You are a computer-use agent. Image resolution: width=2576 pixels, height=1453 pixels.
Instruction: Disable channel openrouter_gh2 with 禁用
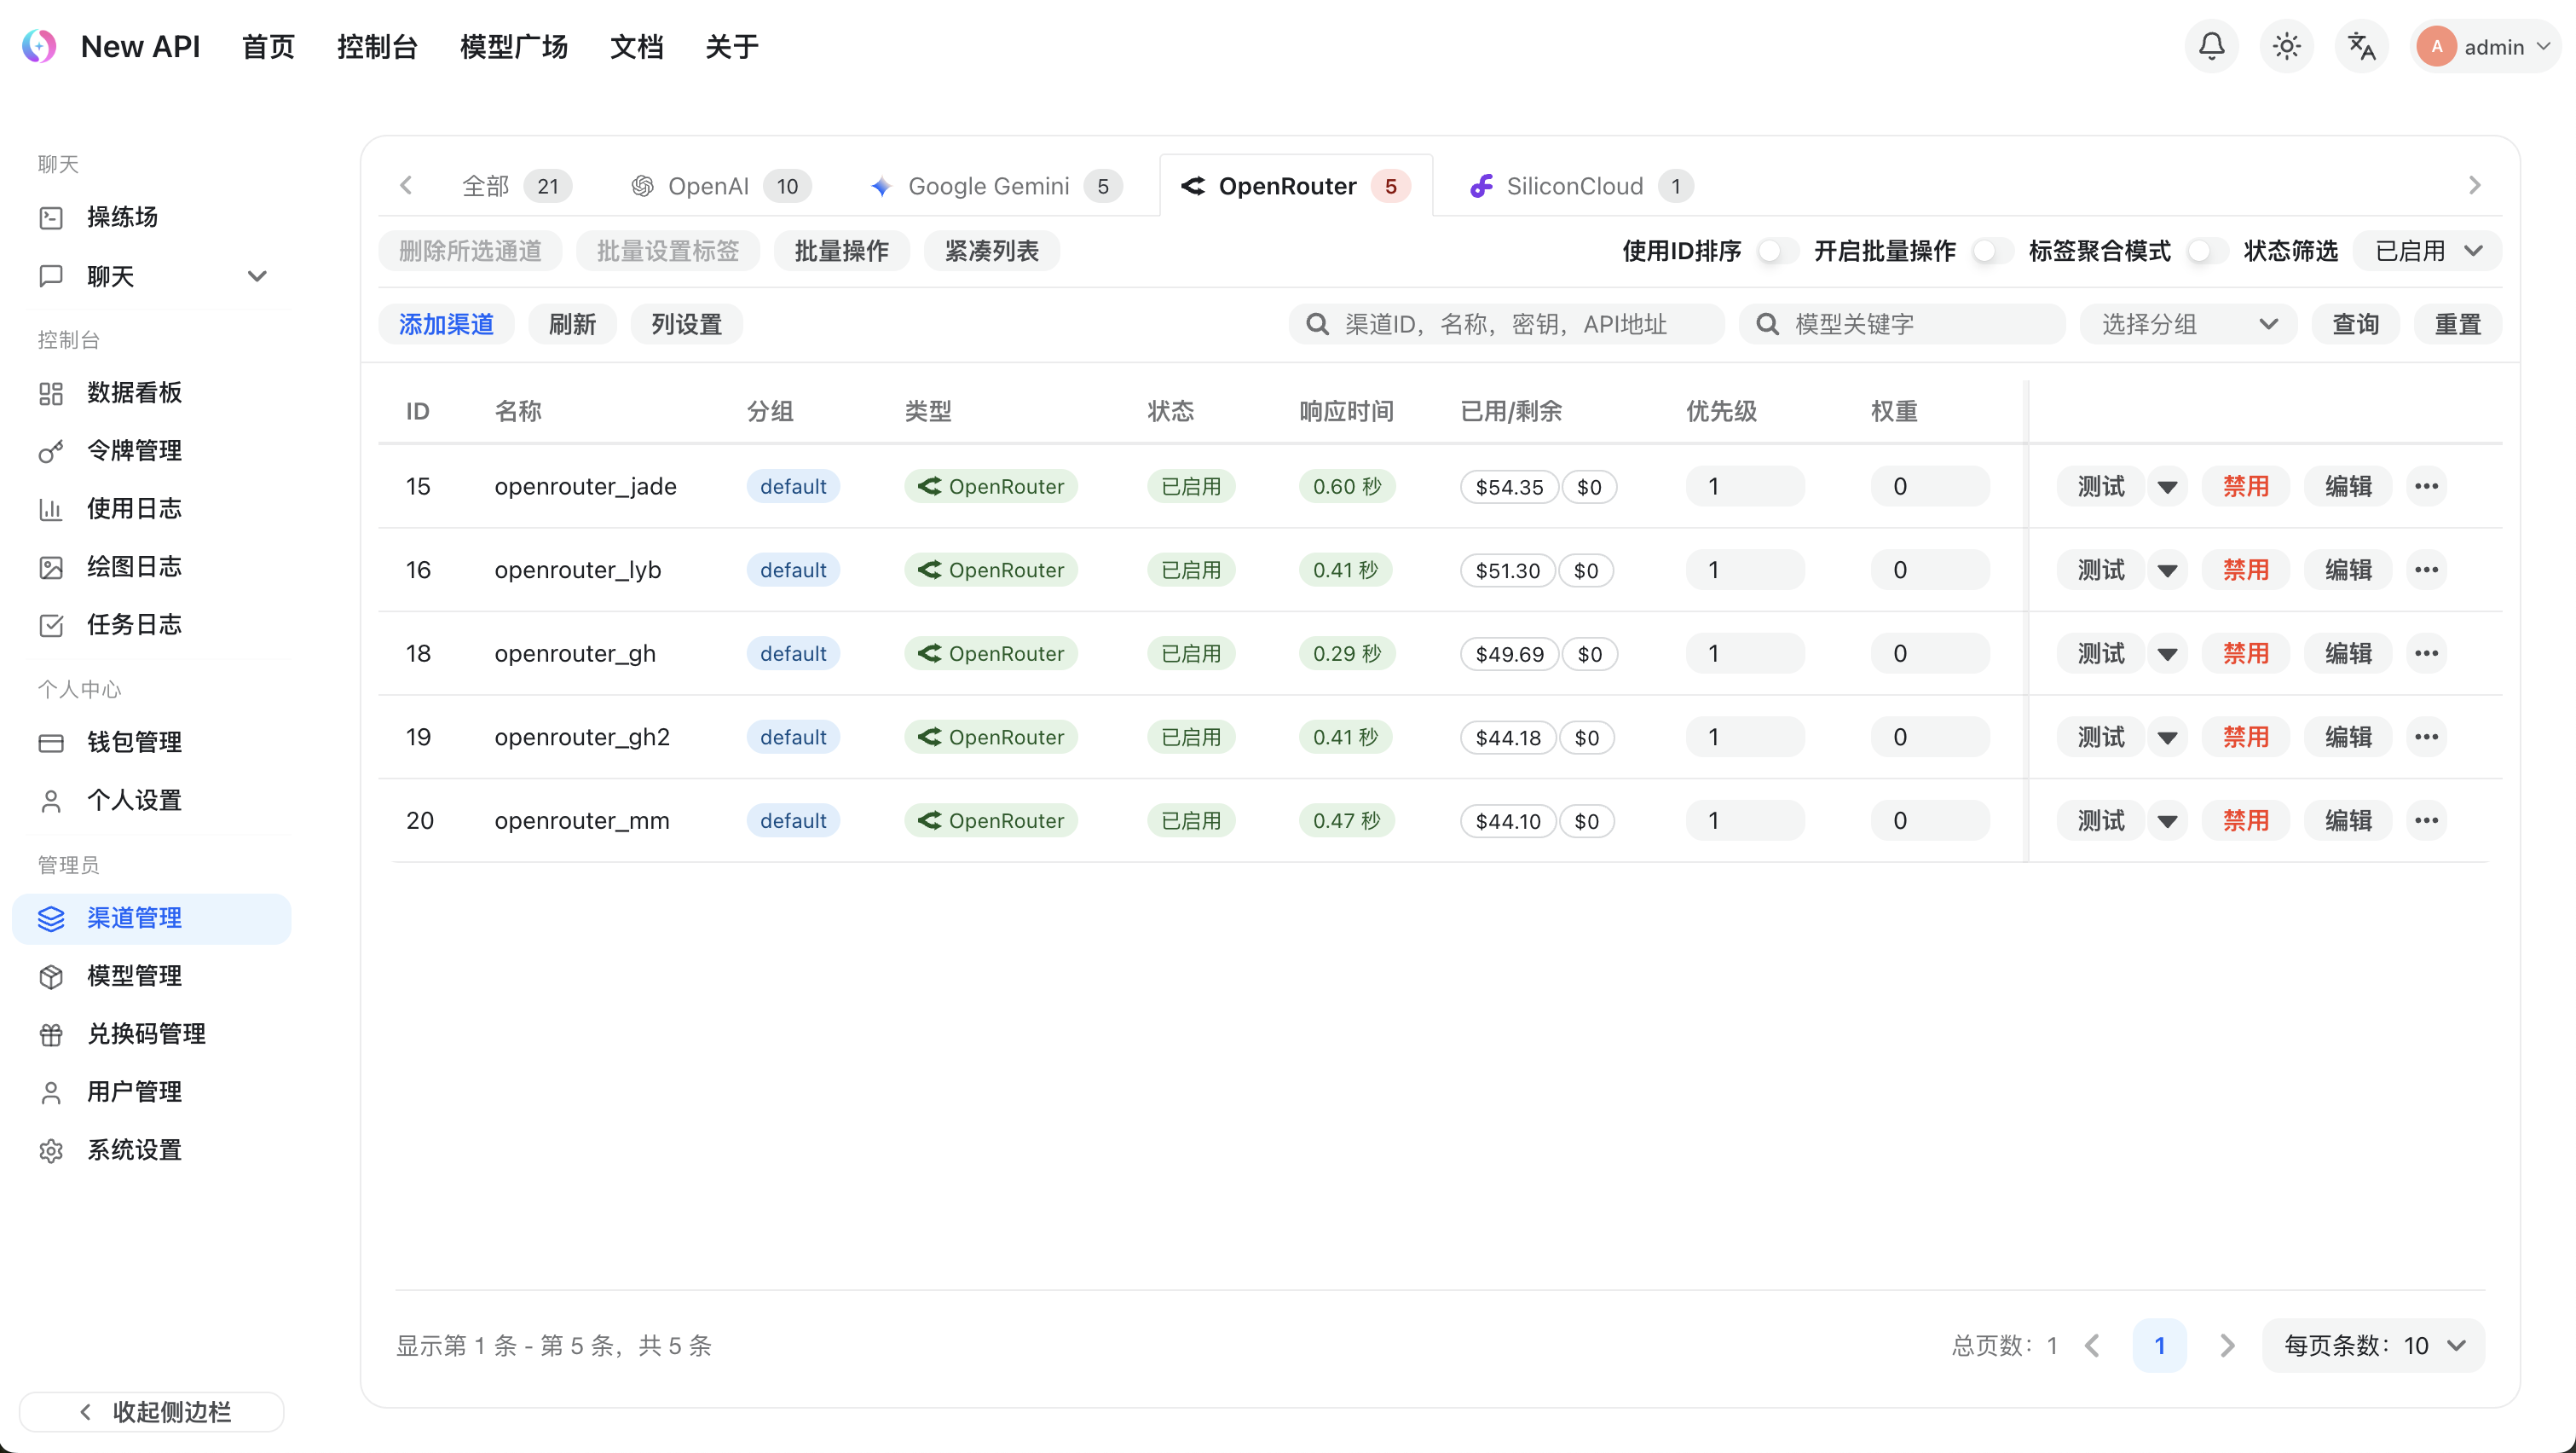point(2245,738)
